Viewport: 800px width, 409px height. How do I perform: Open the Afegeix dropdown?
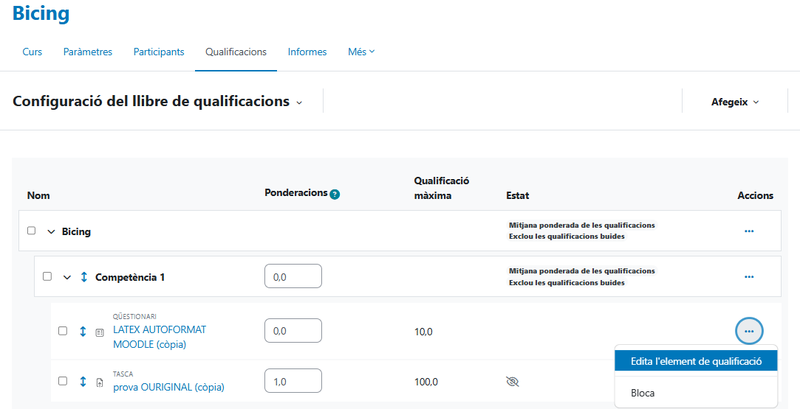point(735,102)
